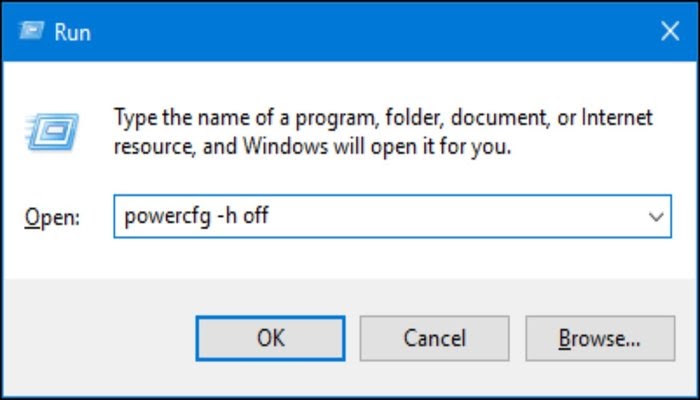Screen dimensions: 700x400
Task: Click the large Run program icon
Action: click(x=52, y=131)
